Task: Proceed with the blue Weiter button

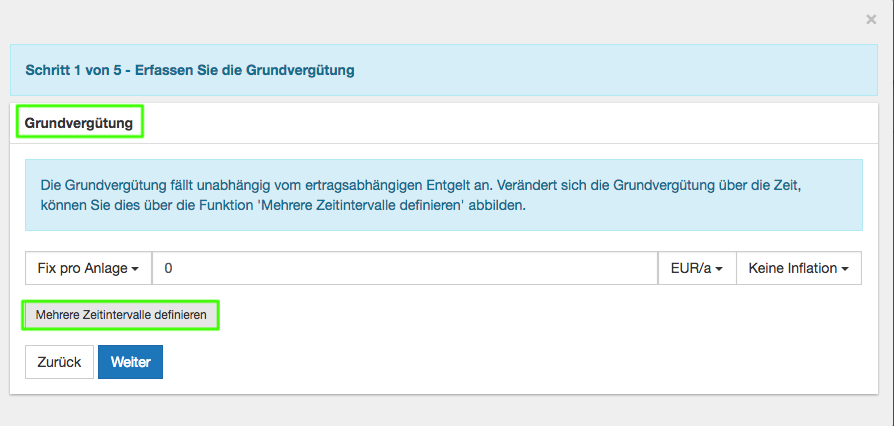Action: tap(130, 362)
